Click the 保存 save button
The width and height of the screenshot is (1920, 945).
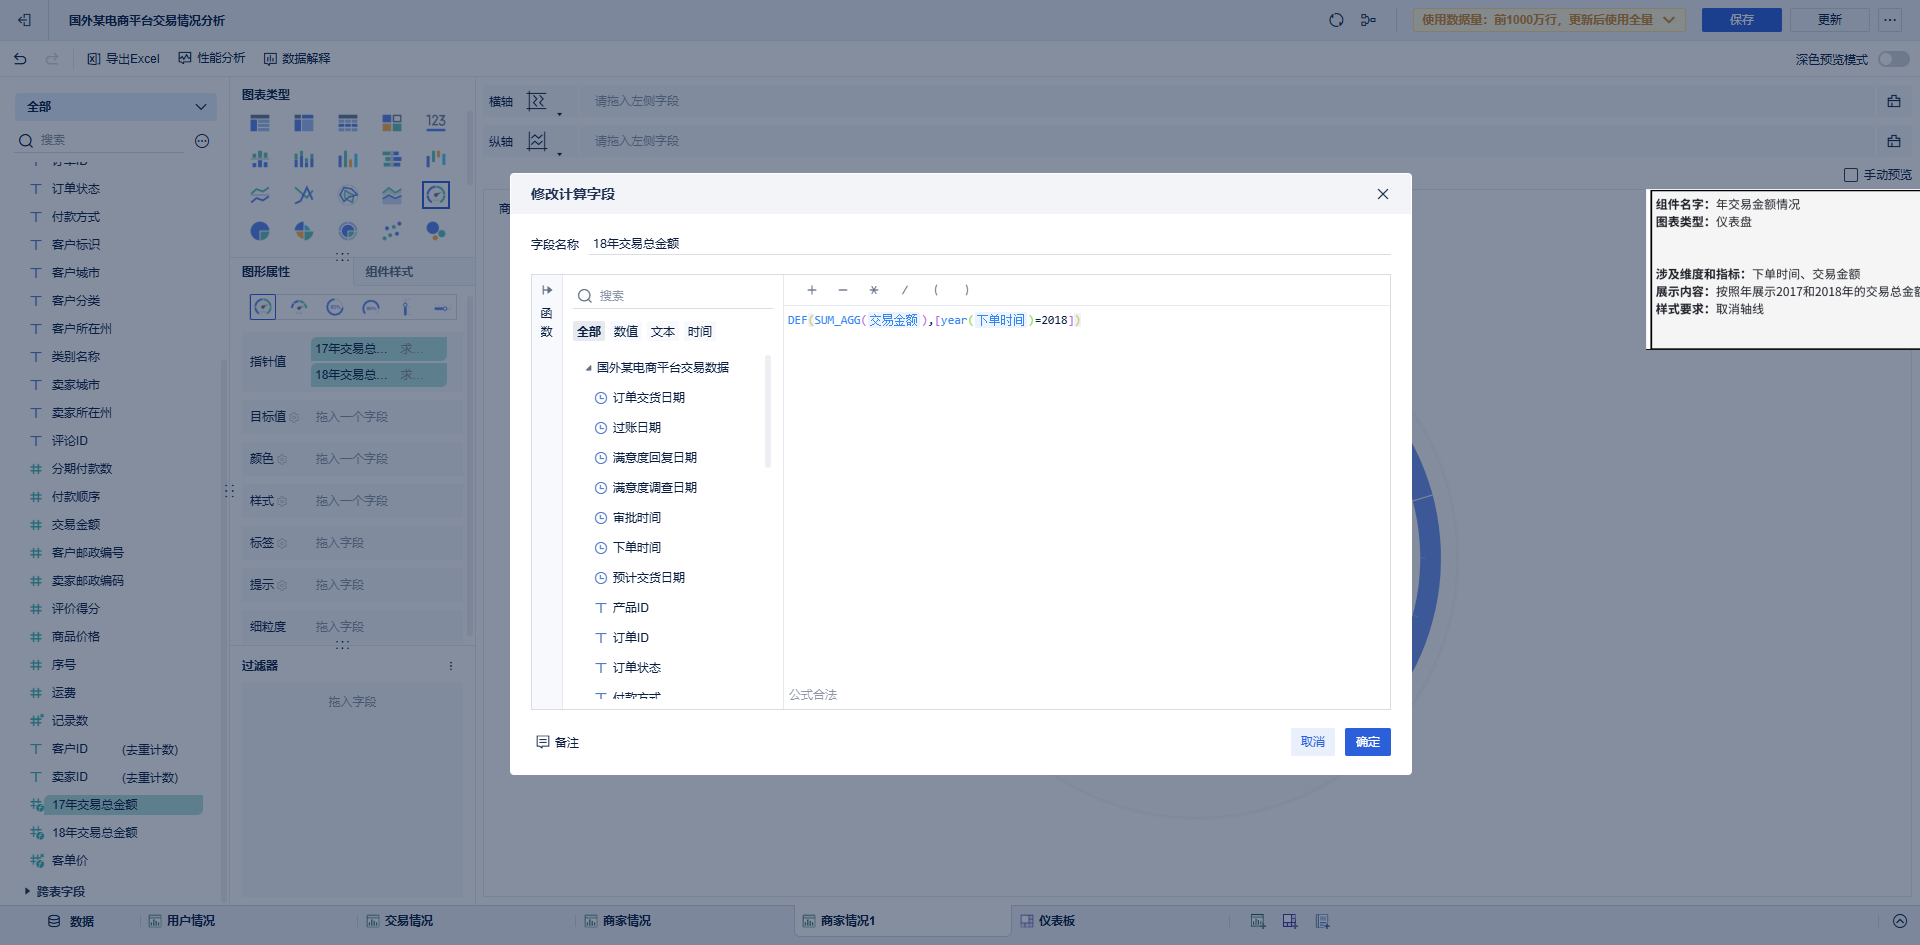click(1741, 20)
